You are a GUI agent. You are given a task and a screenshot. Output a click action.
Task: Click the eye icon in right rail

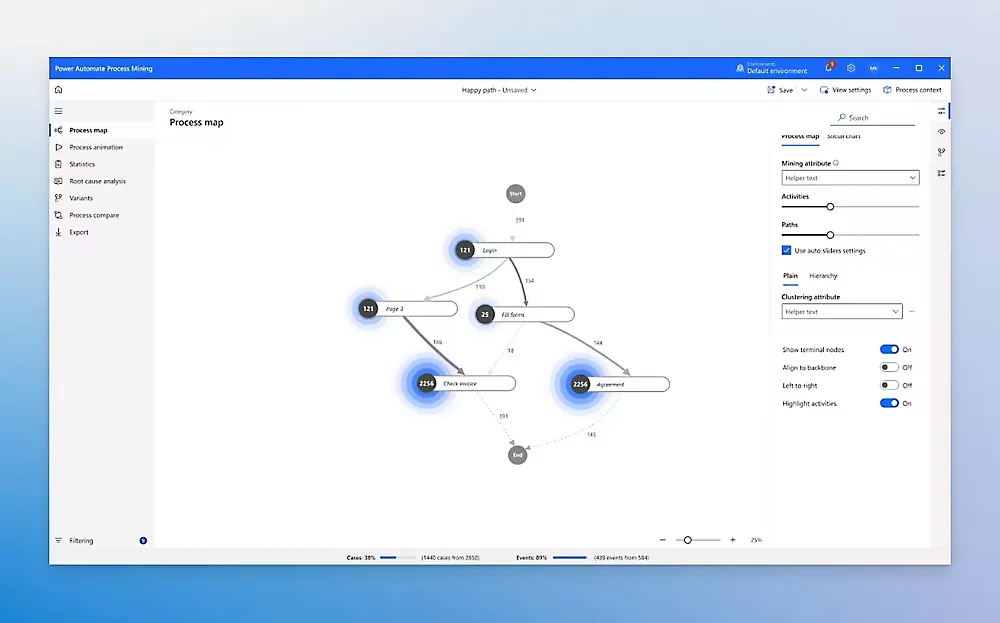click(941, 132)
